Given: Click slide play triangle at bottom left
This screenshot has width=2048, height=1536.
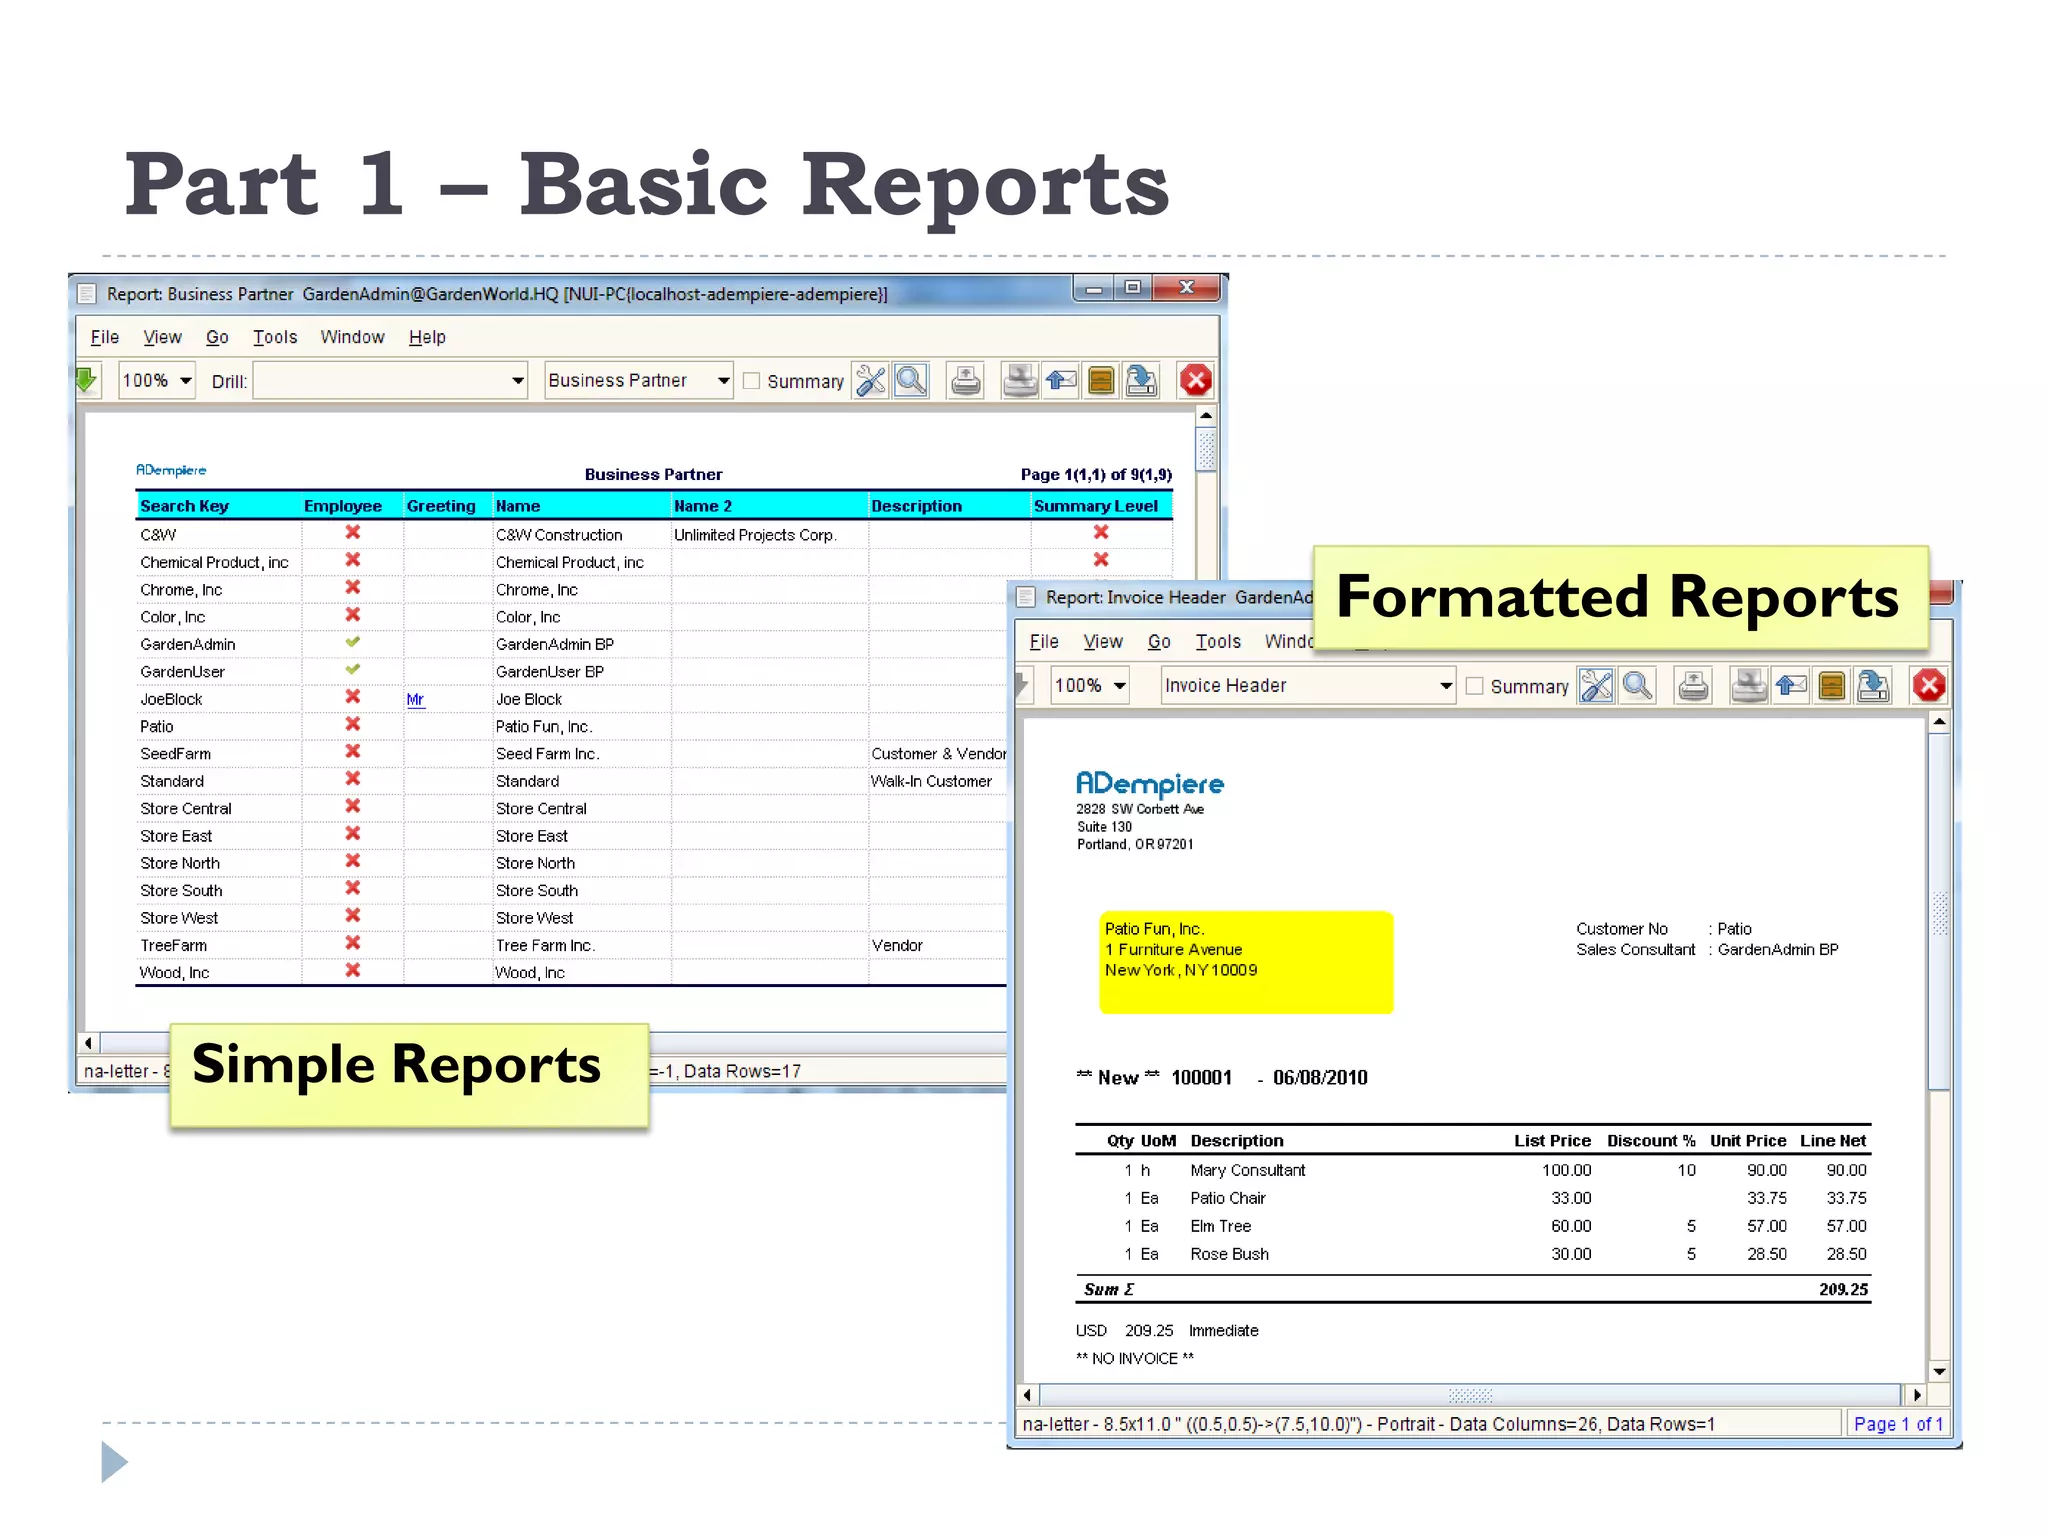Looking at the screenshot, I should click(x=115, y=1462).
